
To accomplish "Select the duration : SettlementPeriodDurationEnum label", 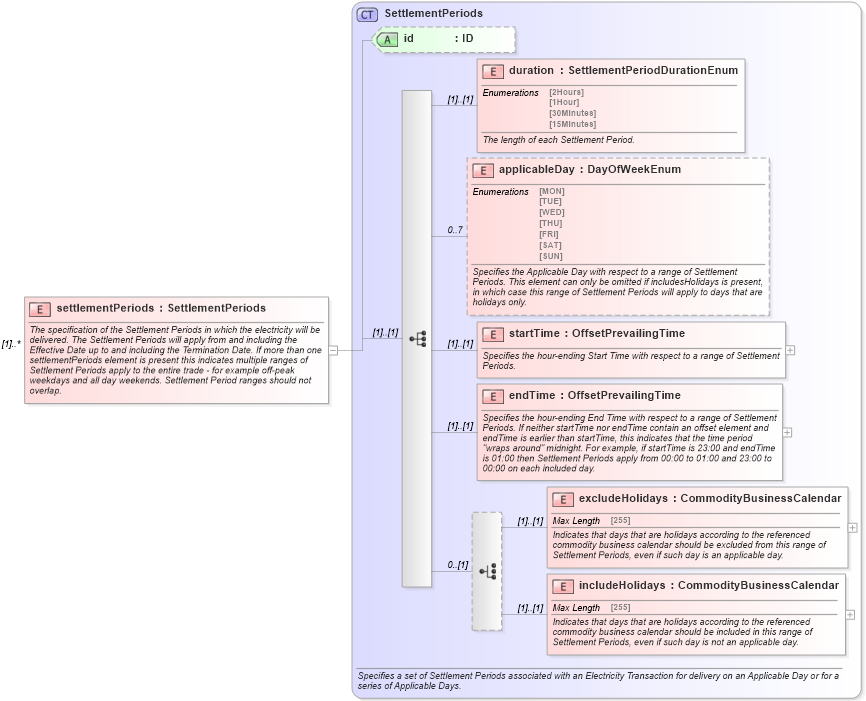I will [624, 70].
